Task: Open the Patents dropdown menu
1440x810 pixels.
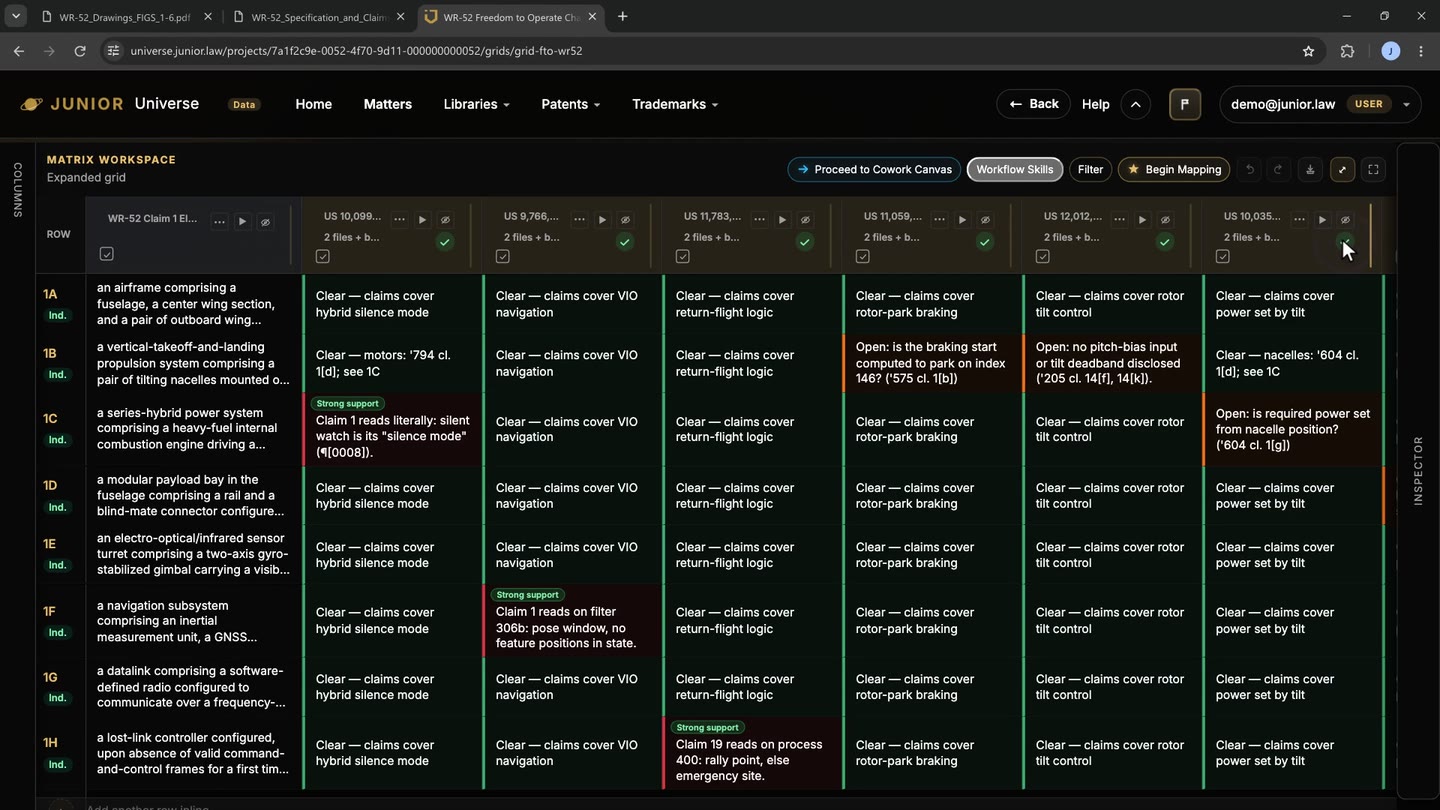Action: pyautogui.click(x=570, y=104)
